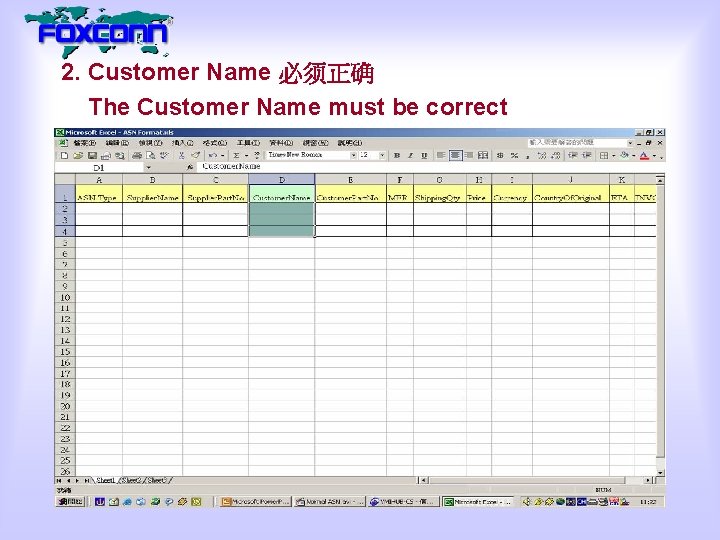Open the Undo history dropdown arrow

point(222,156)
